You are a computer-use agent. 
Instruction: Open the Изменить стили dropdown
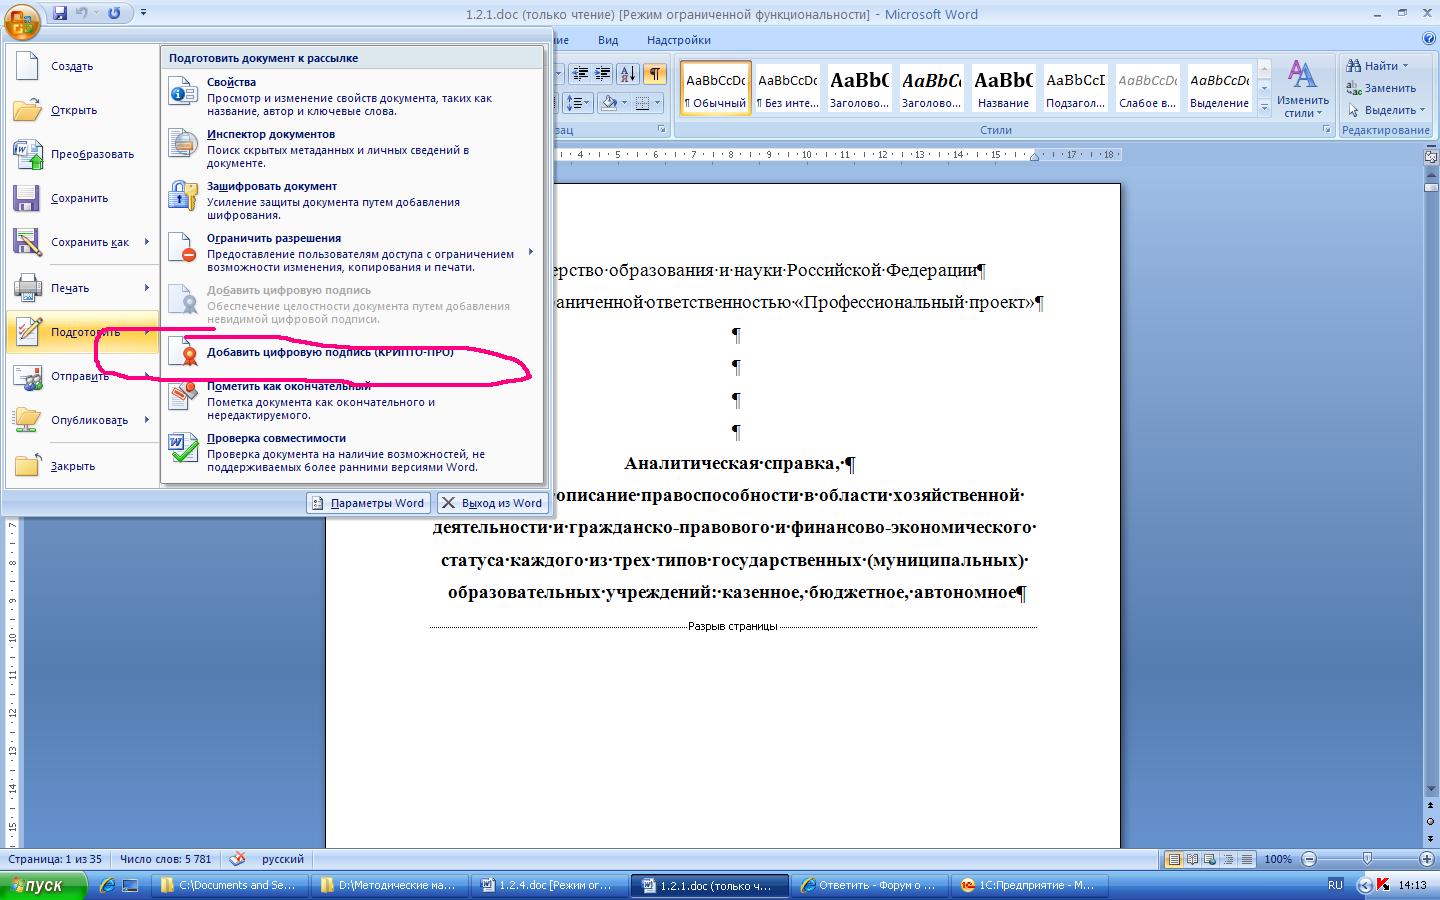1302,90
